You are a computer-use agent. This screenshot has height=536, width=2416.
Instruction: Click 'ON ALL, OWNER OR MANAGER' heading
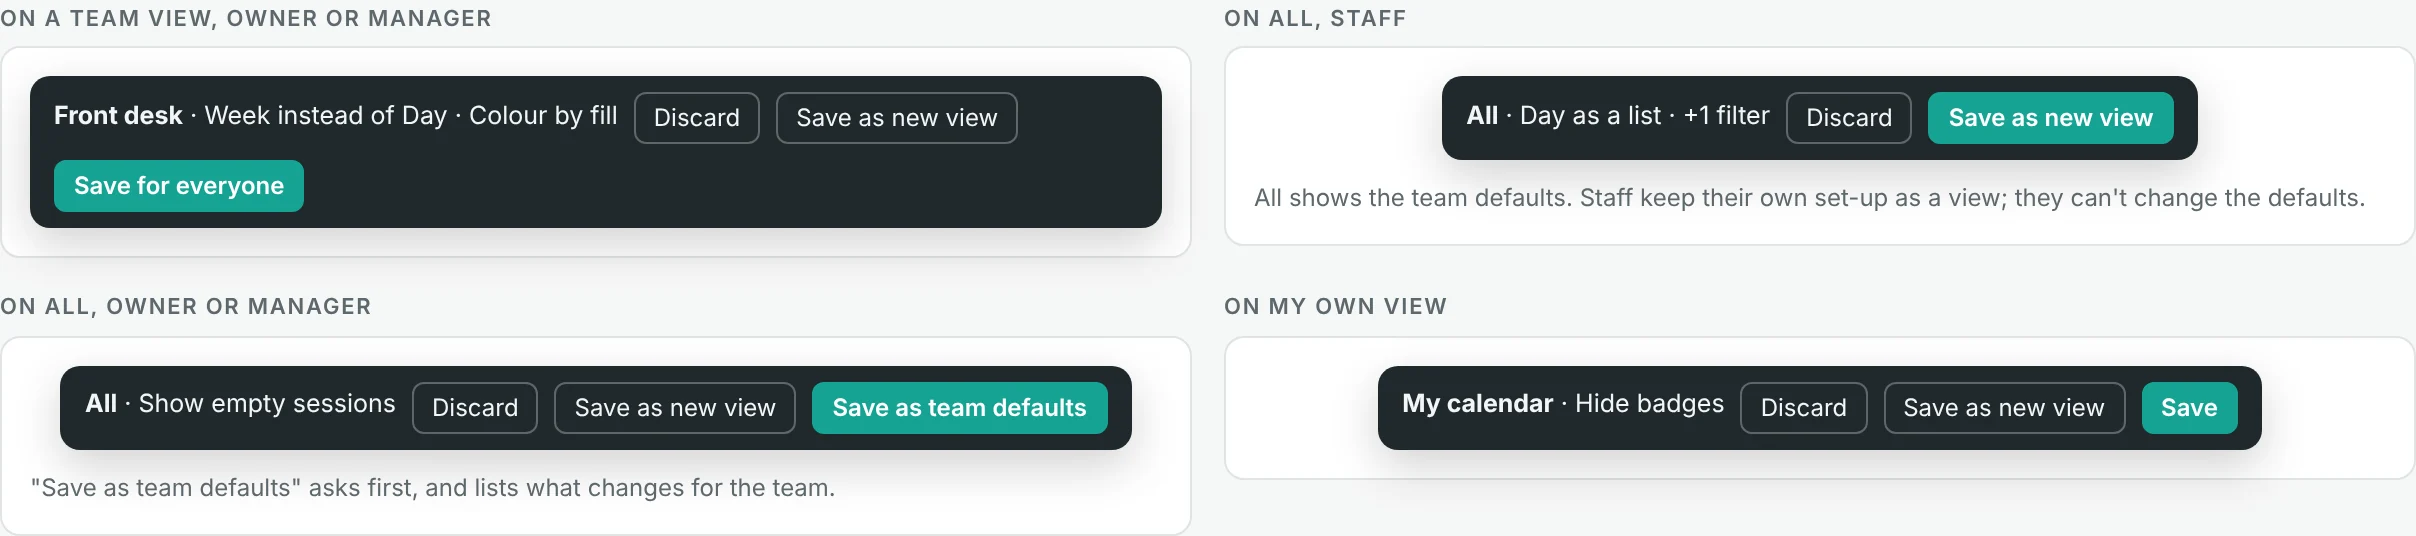pos(186,306)
